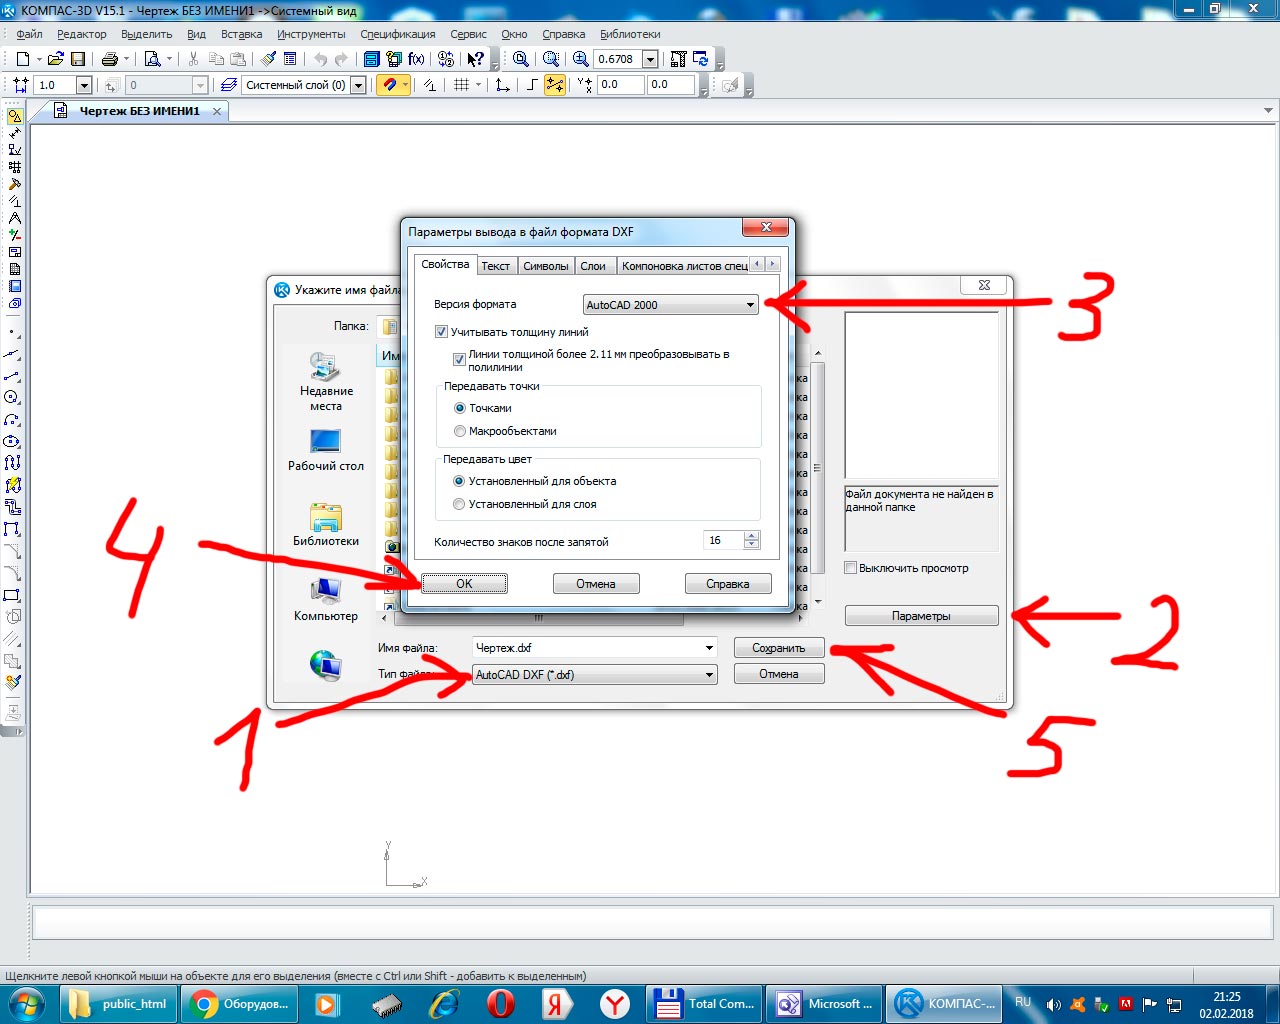Toggle the Orthogonal drawing icon

pyautogui.click(x=533, y=85)
